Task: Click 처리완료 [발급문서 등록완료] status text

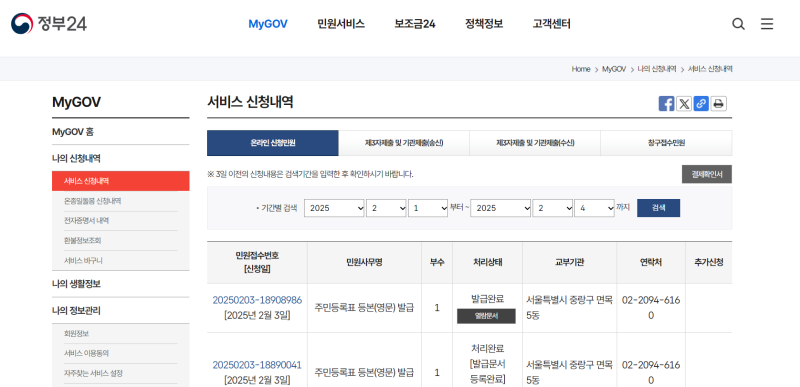Action: (x=487, y=364)
